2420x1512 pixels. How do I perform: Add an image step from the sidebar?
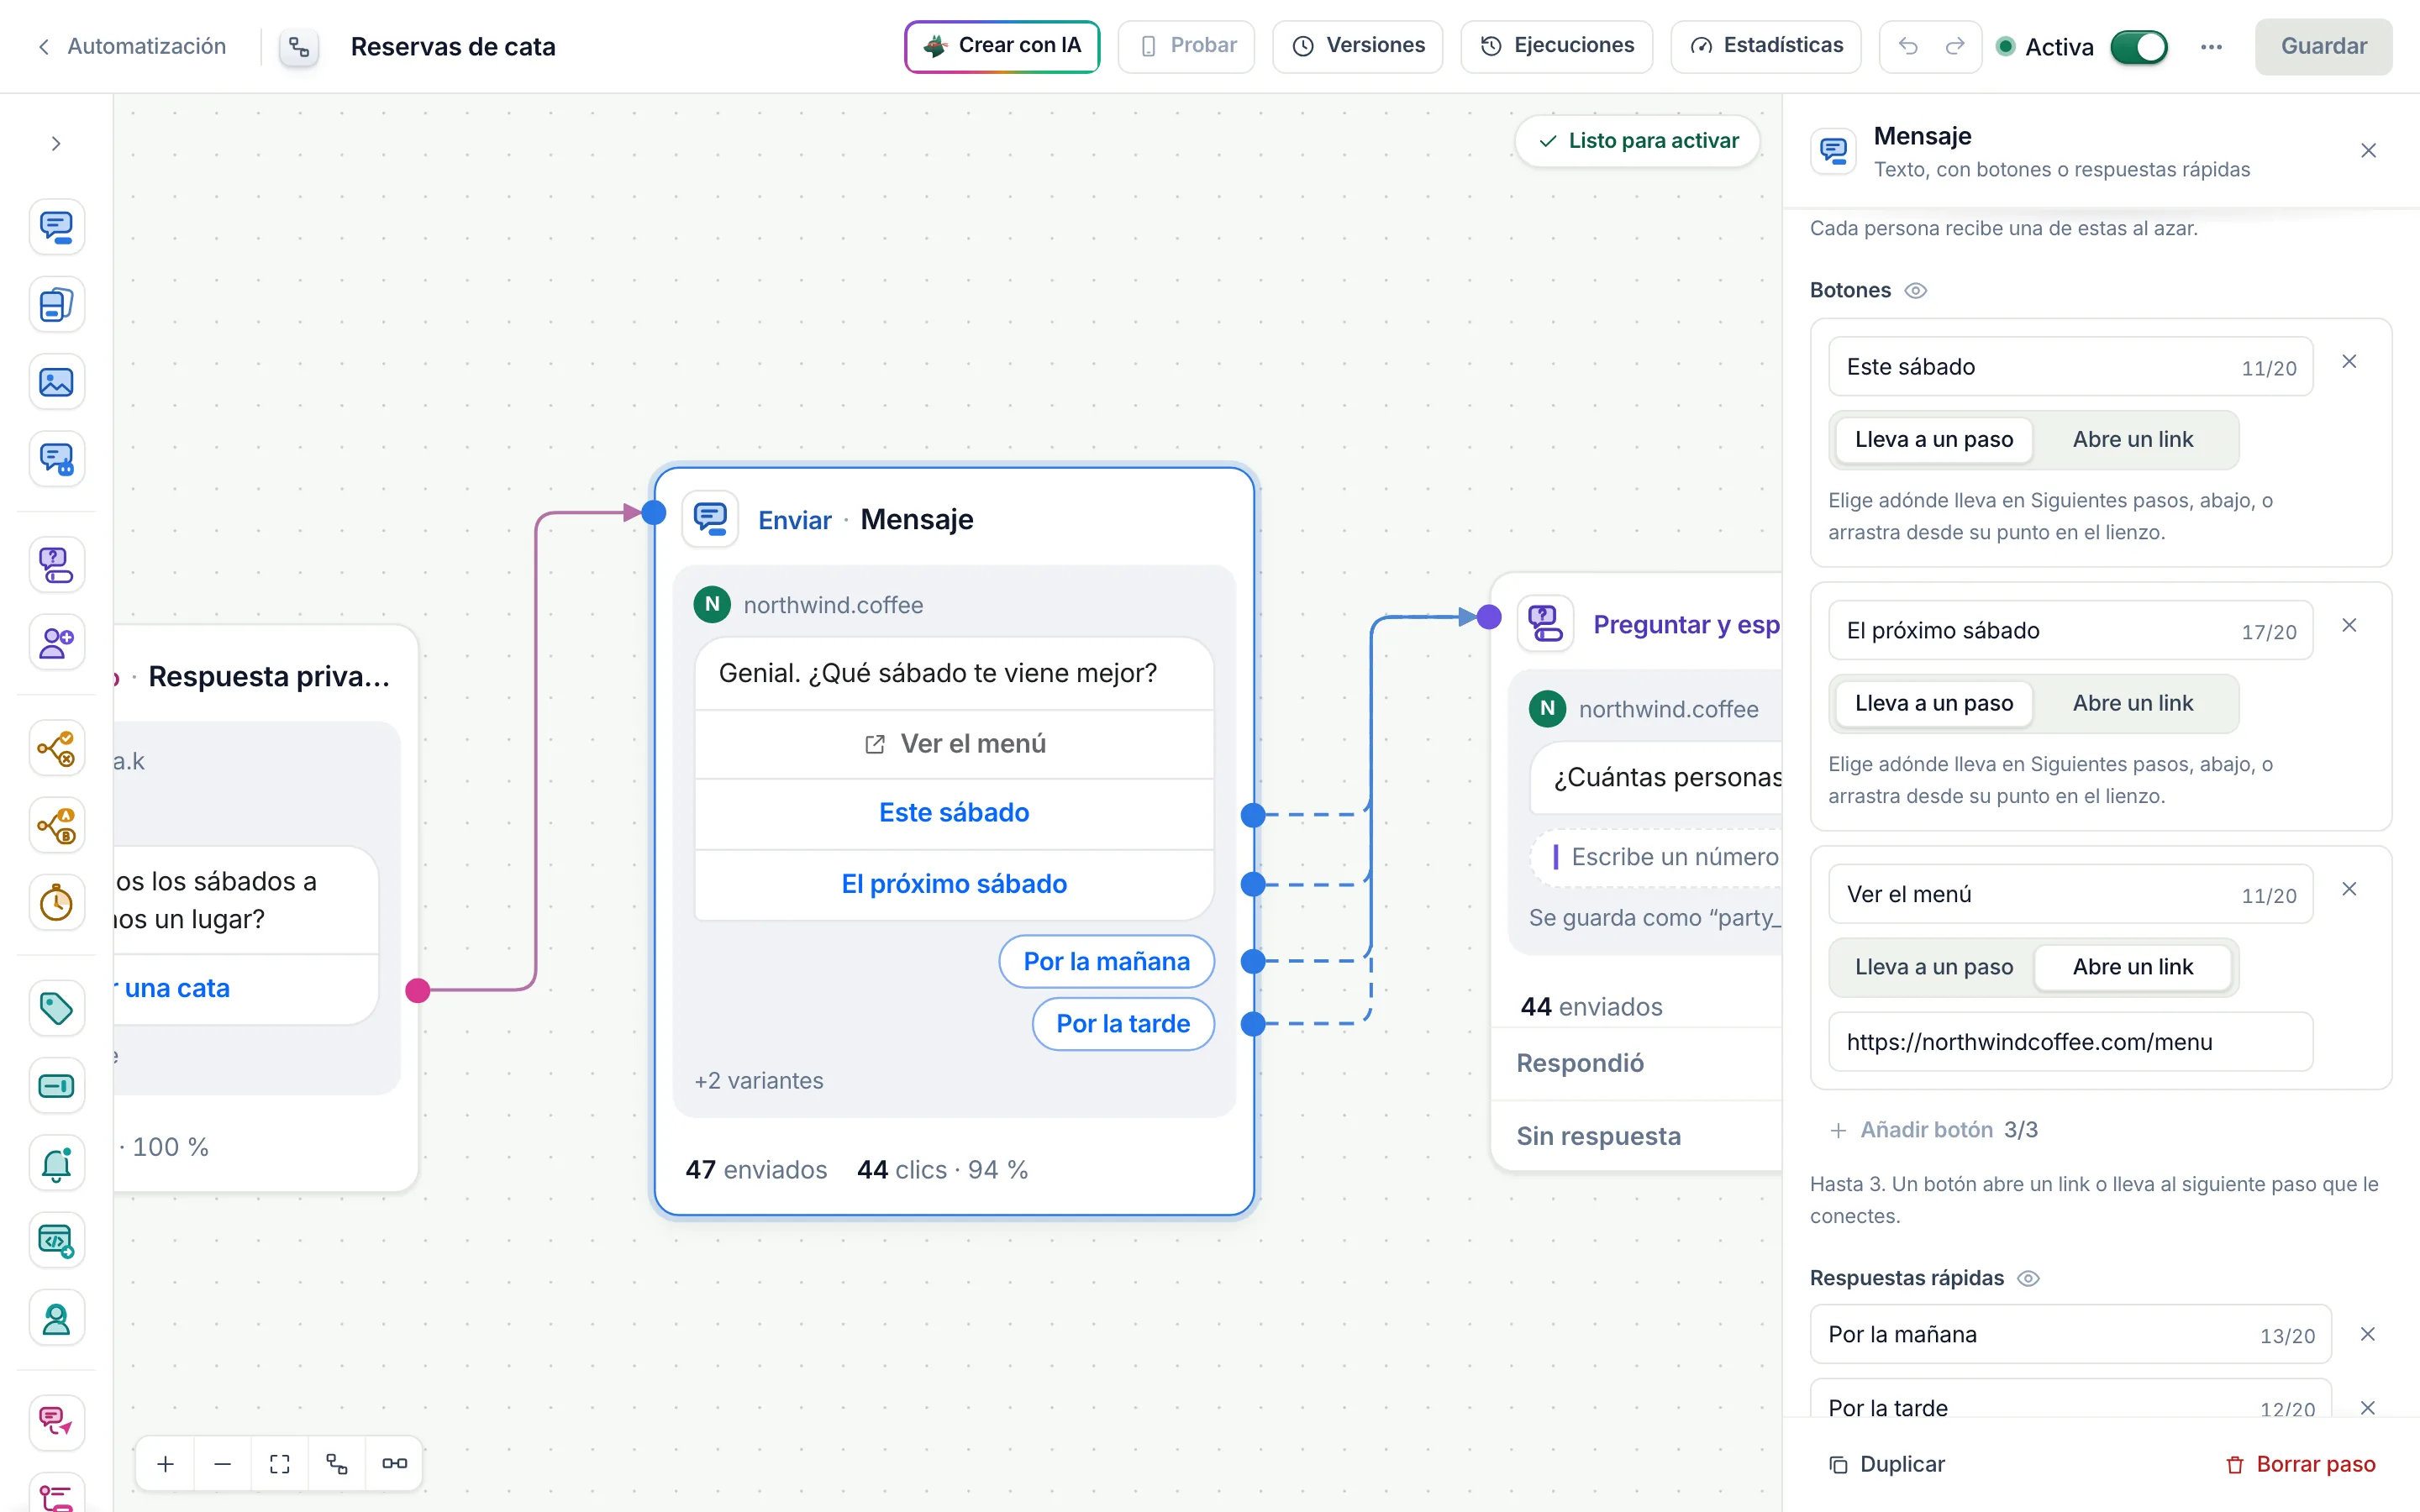click(56, 382)
